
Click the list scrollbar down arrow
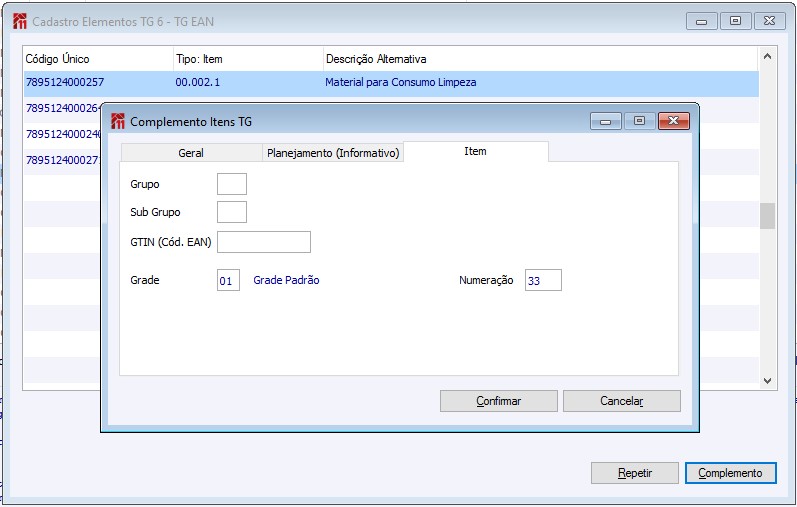[768, 380]
